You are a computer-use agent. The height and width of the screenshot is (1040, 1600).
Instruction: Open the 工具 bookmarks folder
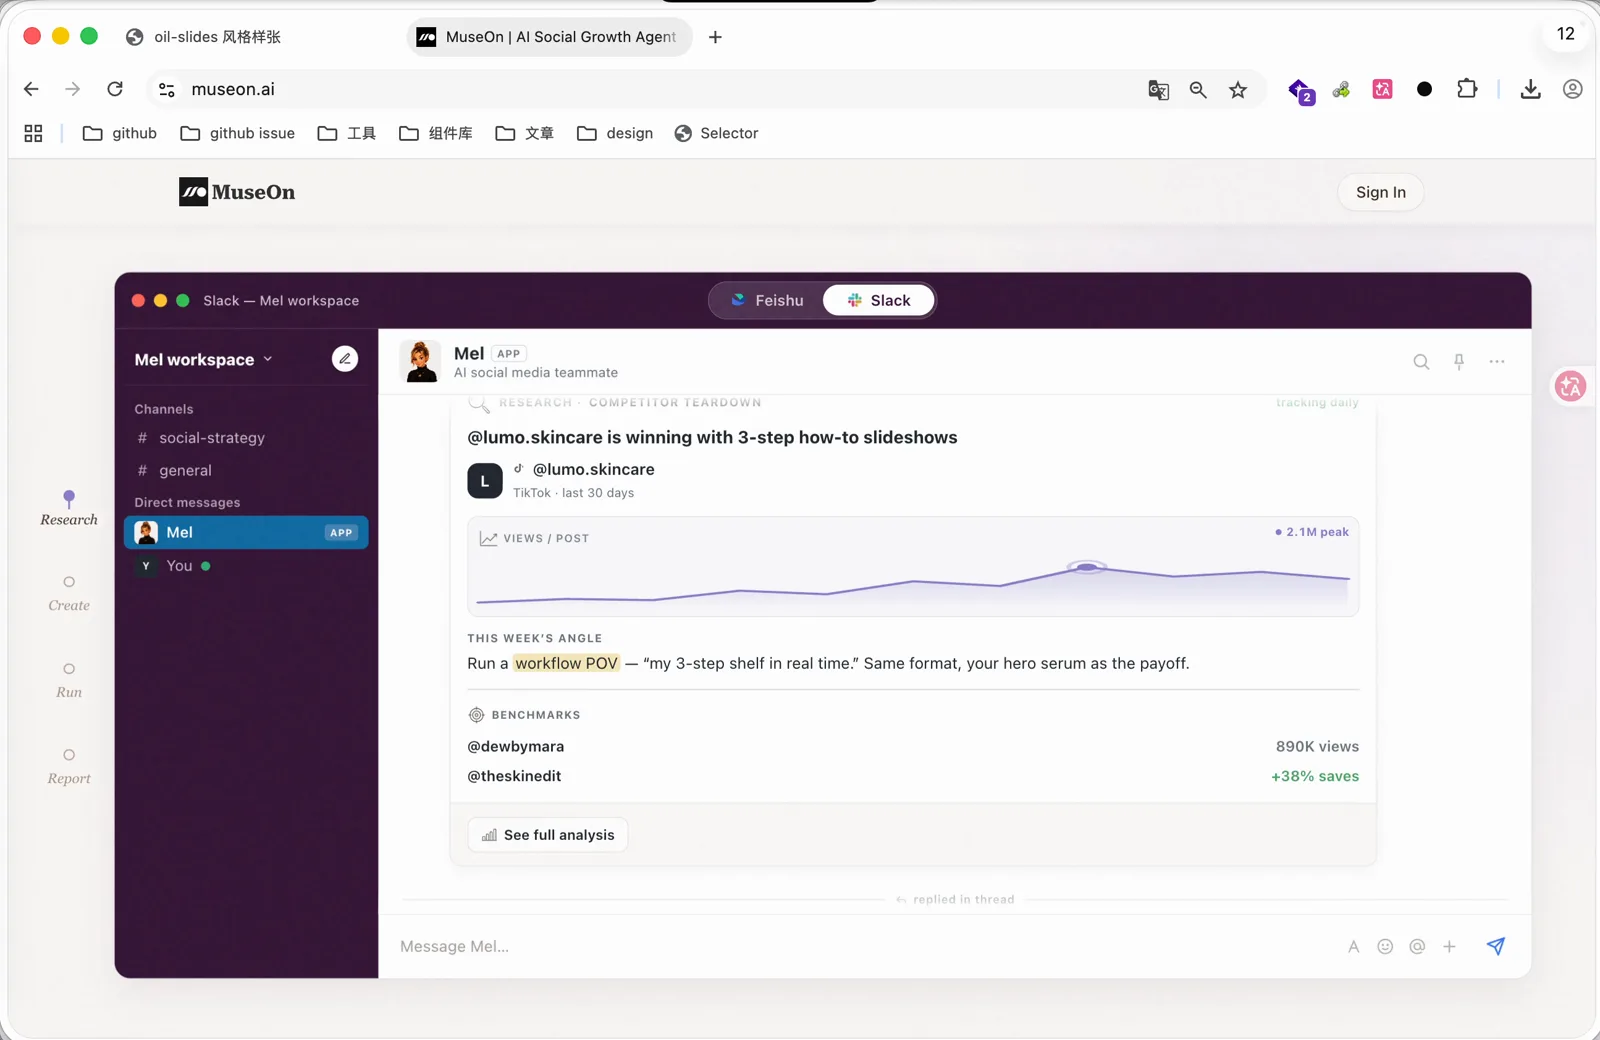tap(347, 133)
